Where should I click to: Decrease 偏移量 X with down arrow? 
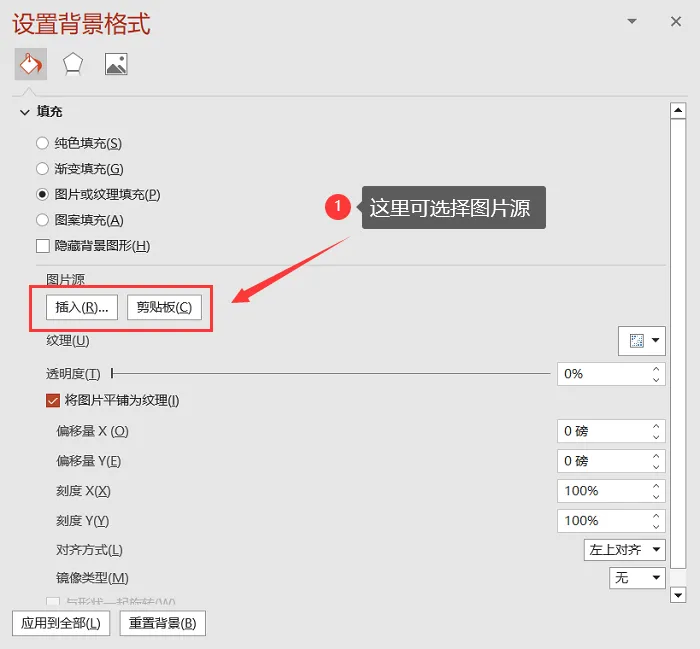(x=656, y=437)
